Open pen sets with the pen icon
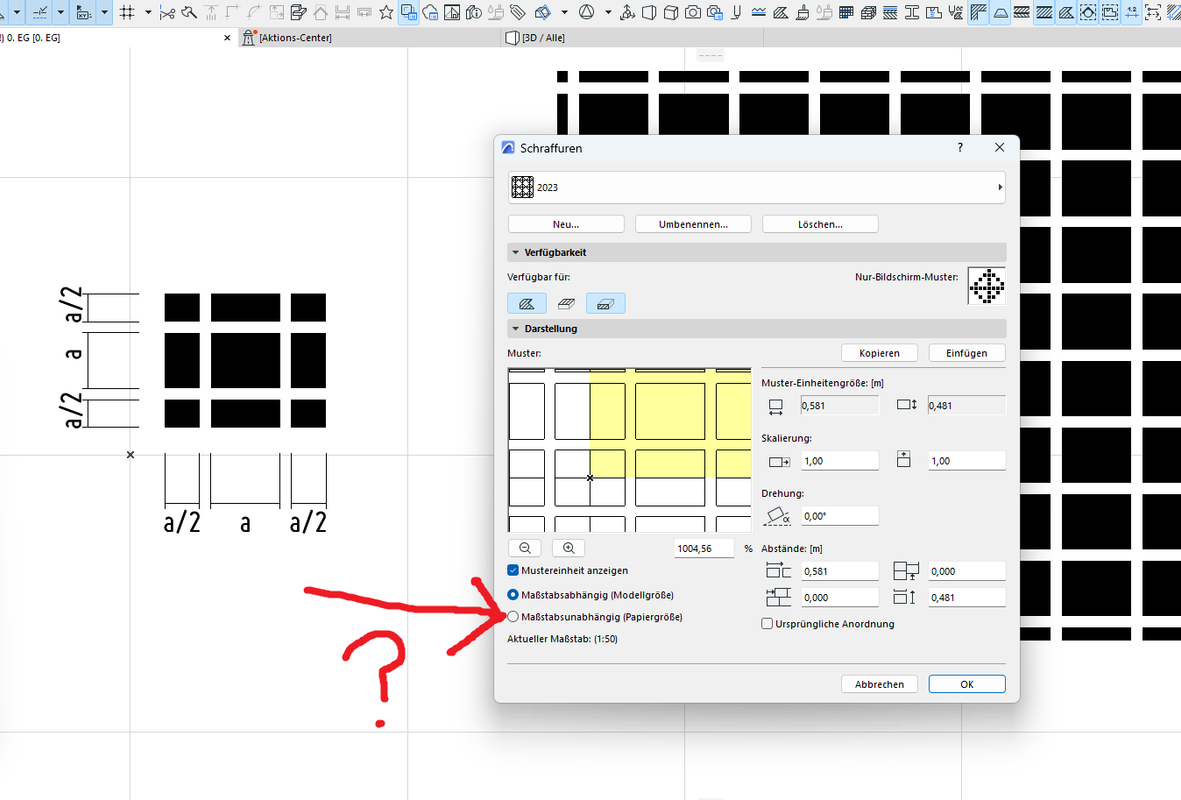The height and width of the screenshot is (800, 1181). pos(736,12)
